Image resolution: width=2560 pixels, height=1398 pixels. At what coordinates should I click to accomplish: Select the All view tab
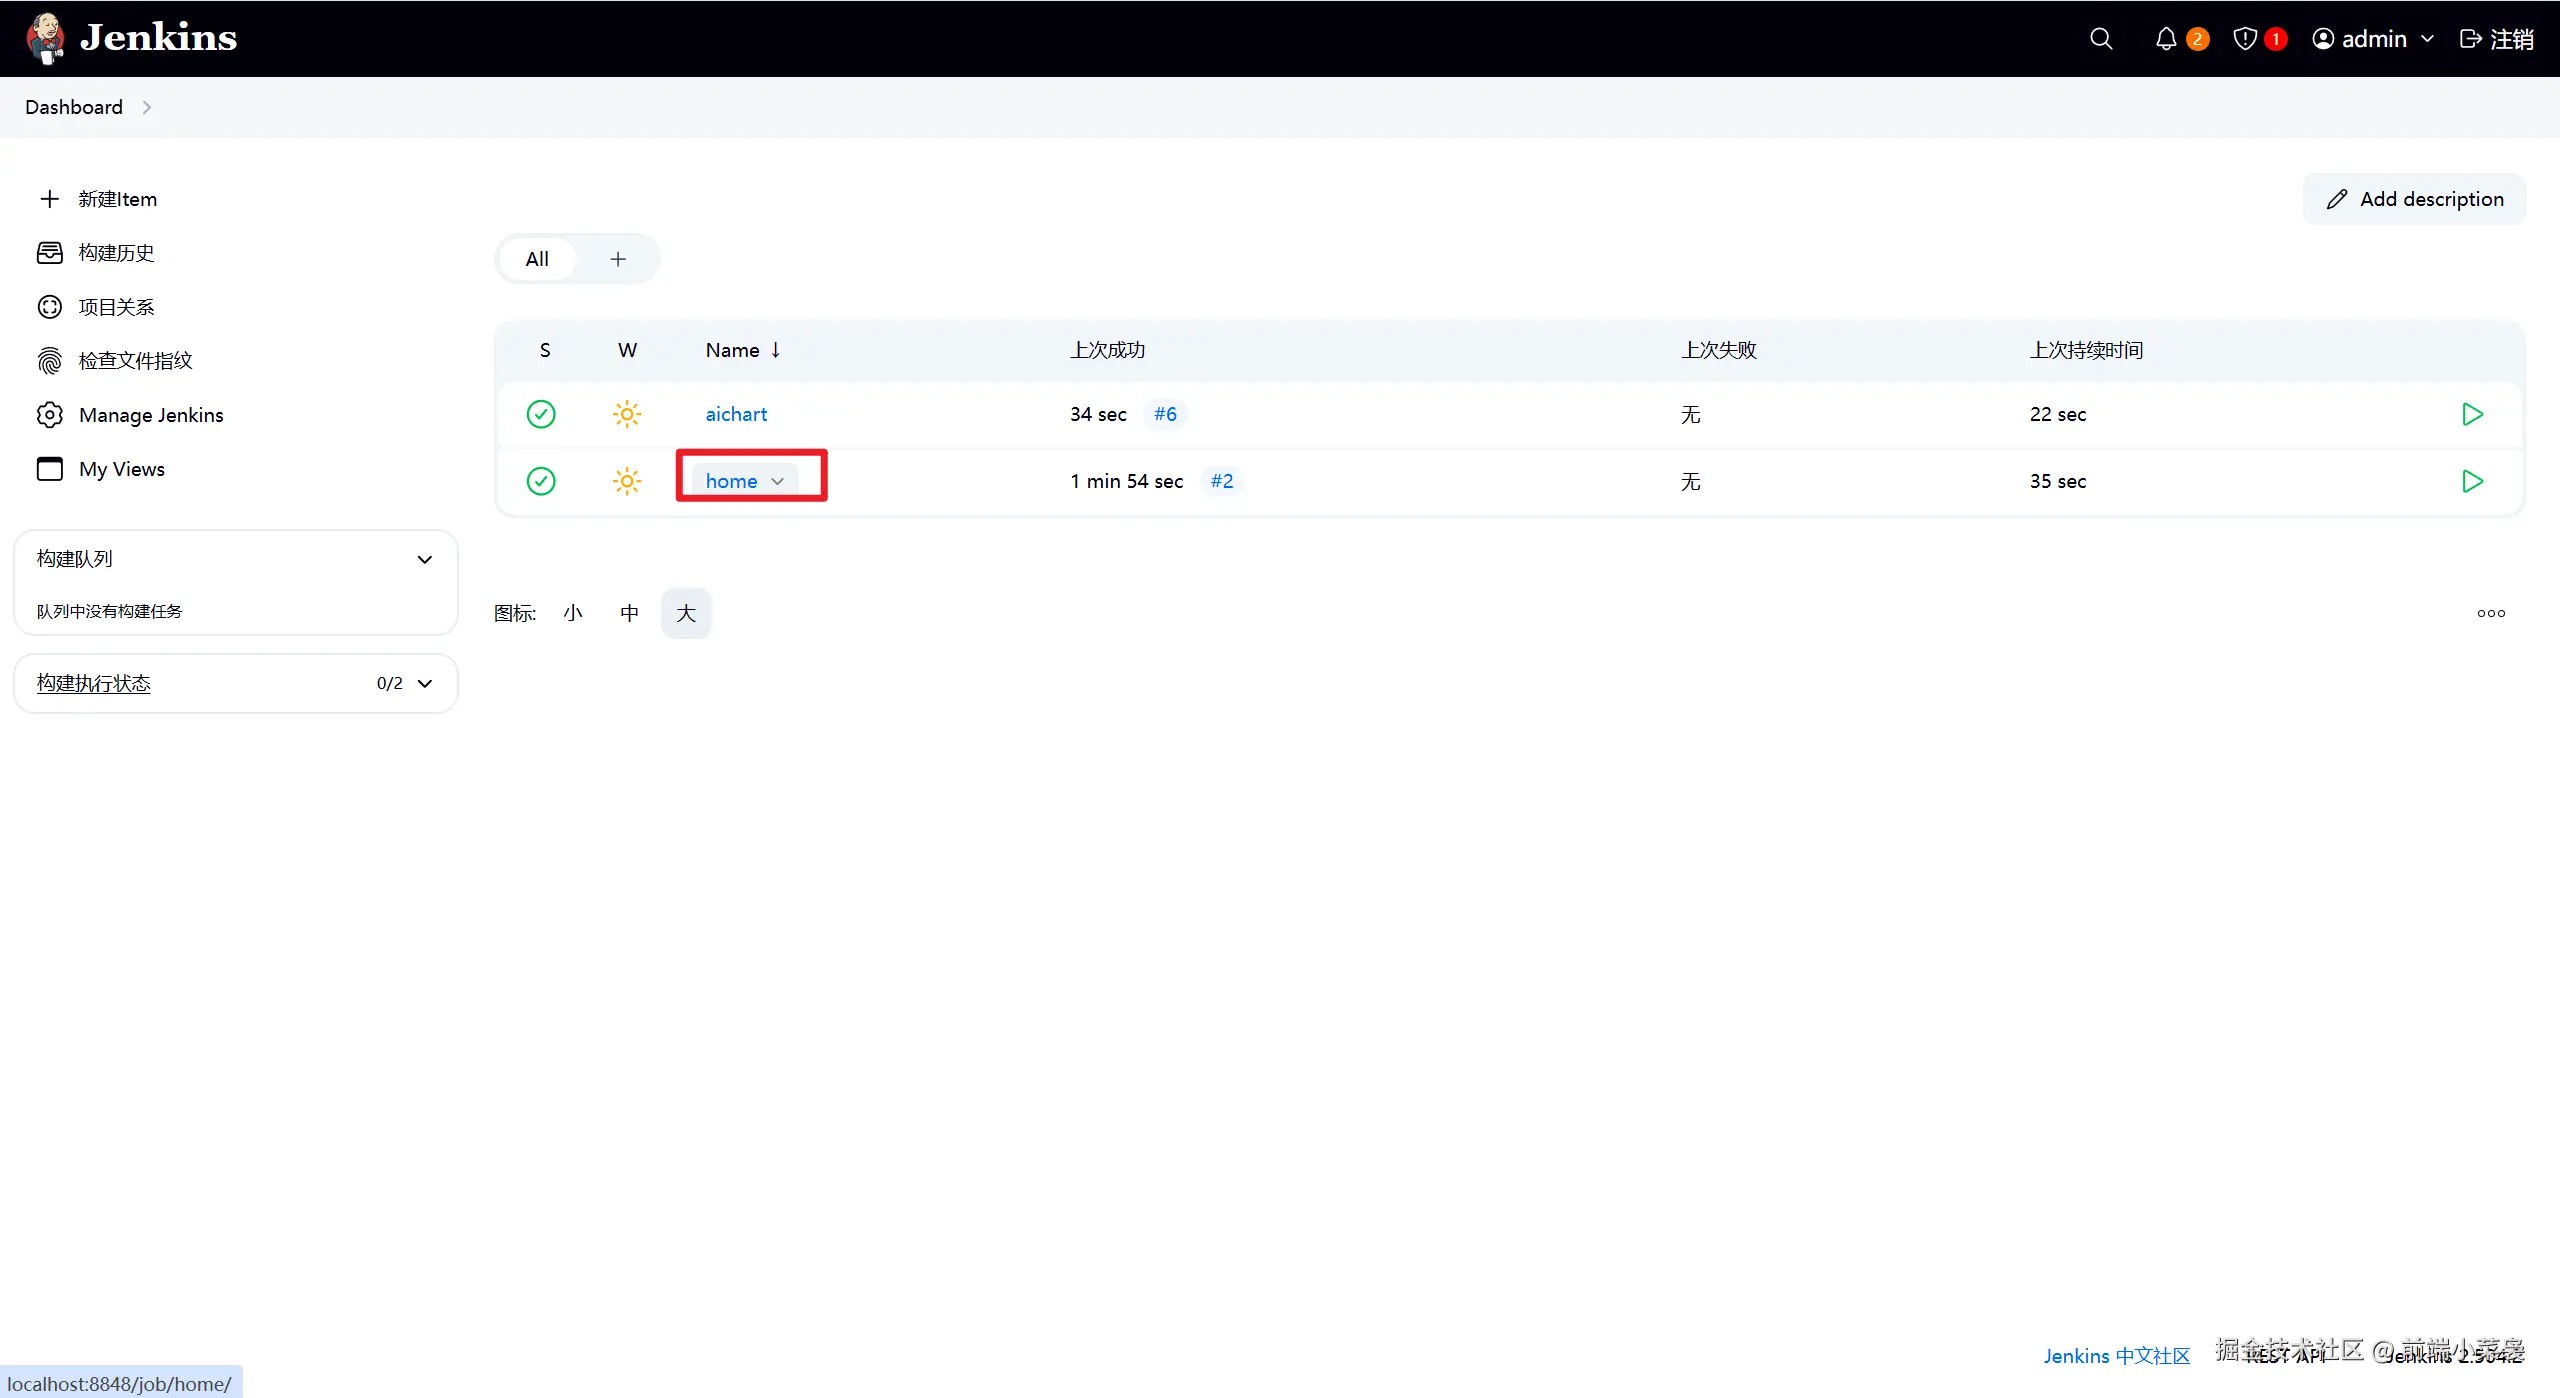537,259
